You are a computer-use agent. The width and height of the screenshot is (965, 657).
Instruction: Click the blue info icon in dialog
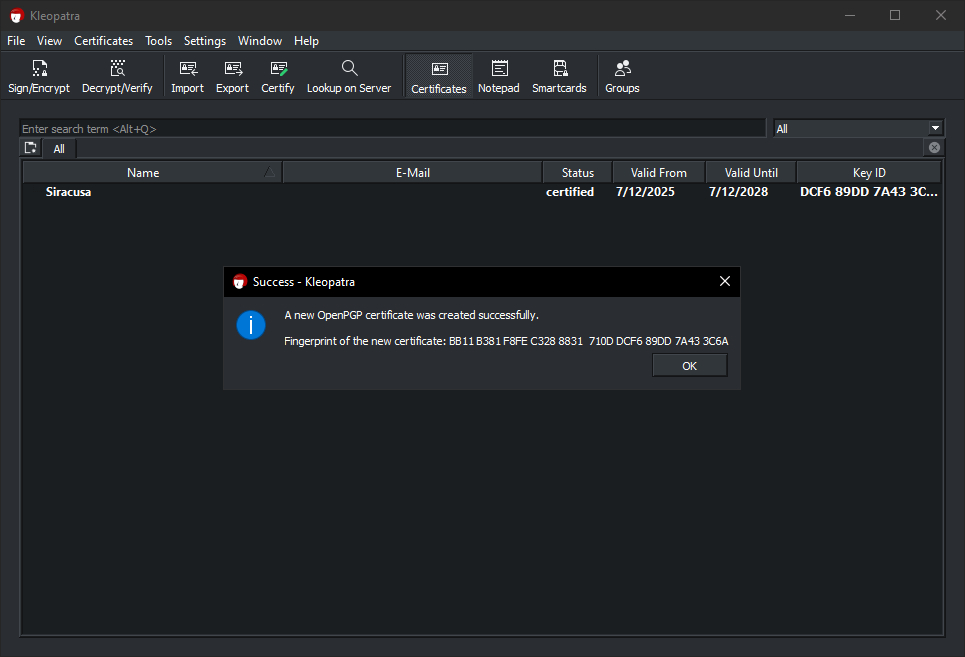[x=250, y=325]
